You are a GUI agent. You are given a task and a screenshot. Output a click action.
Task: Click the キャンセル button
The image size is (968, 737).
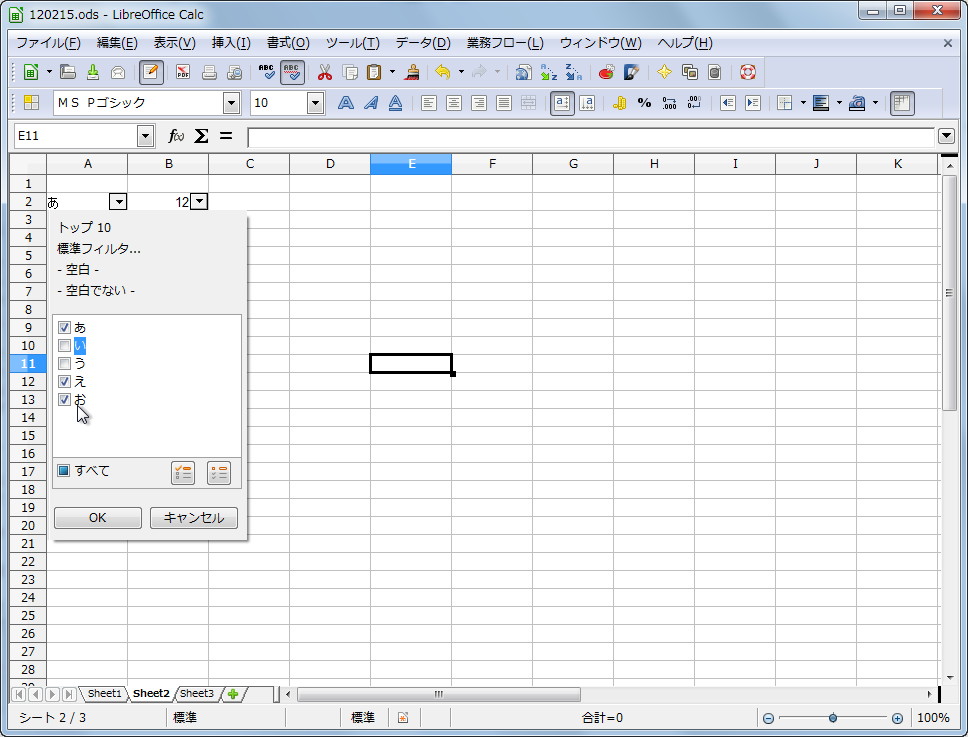click(x=194, y=517)
